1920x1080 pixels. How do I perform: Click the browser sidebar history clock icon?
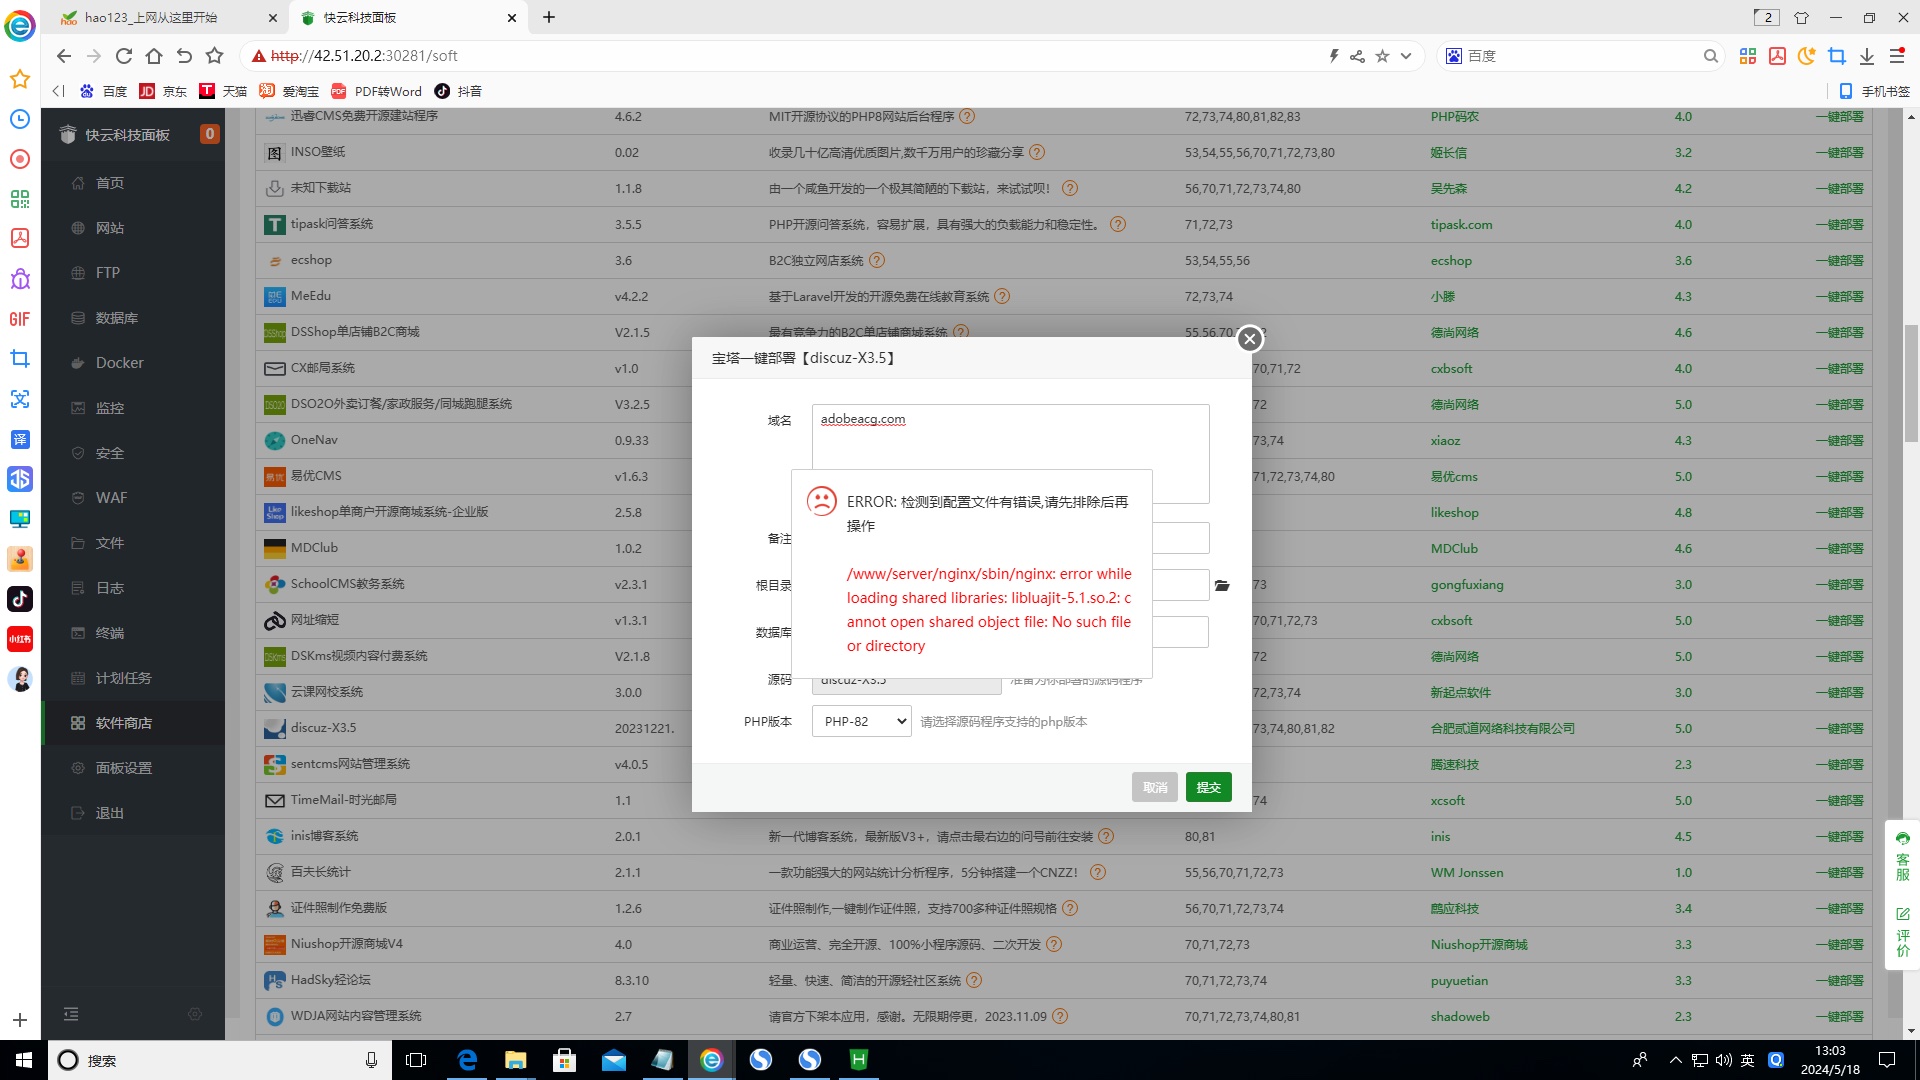coord(20,119)
